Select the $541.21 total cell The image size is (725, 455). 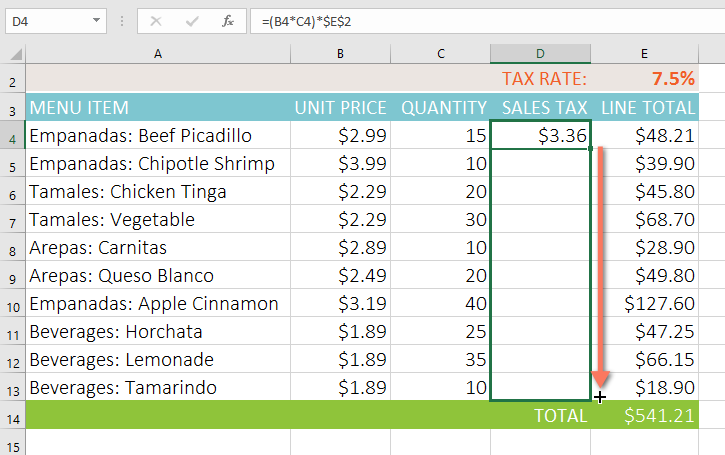645,415
